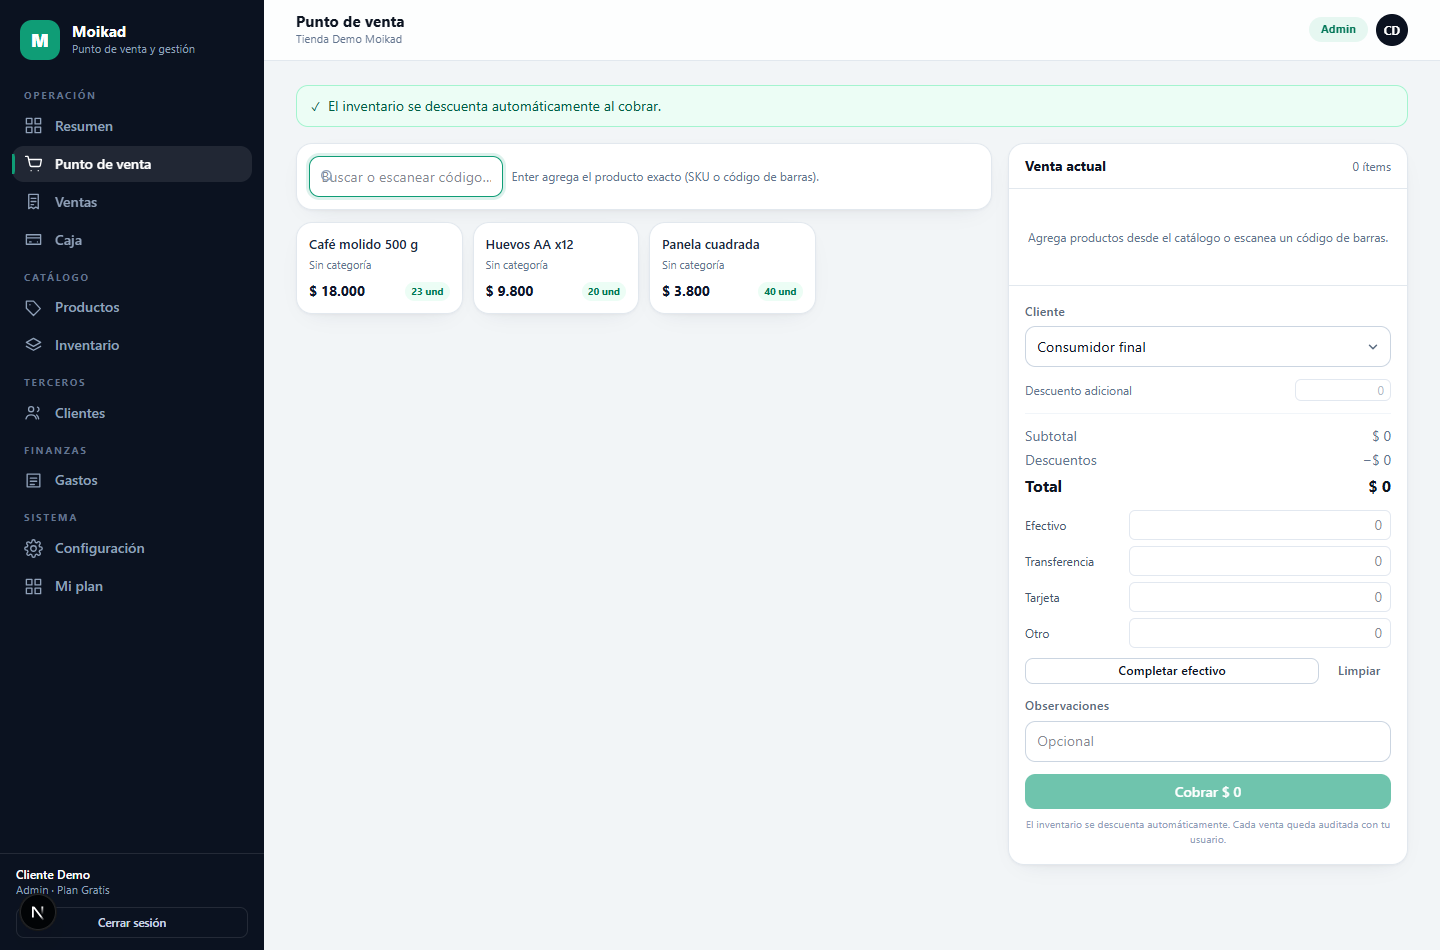The height and width of the screenshot is (950, 1440).
Task: Click the 23 und stock badge
Action: tap(427, 292)
